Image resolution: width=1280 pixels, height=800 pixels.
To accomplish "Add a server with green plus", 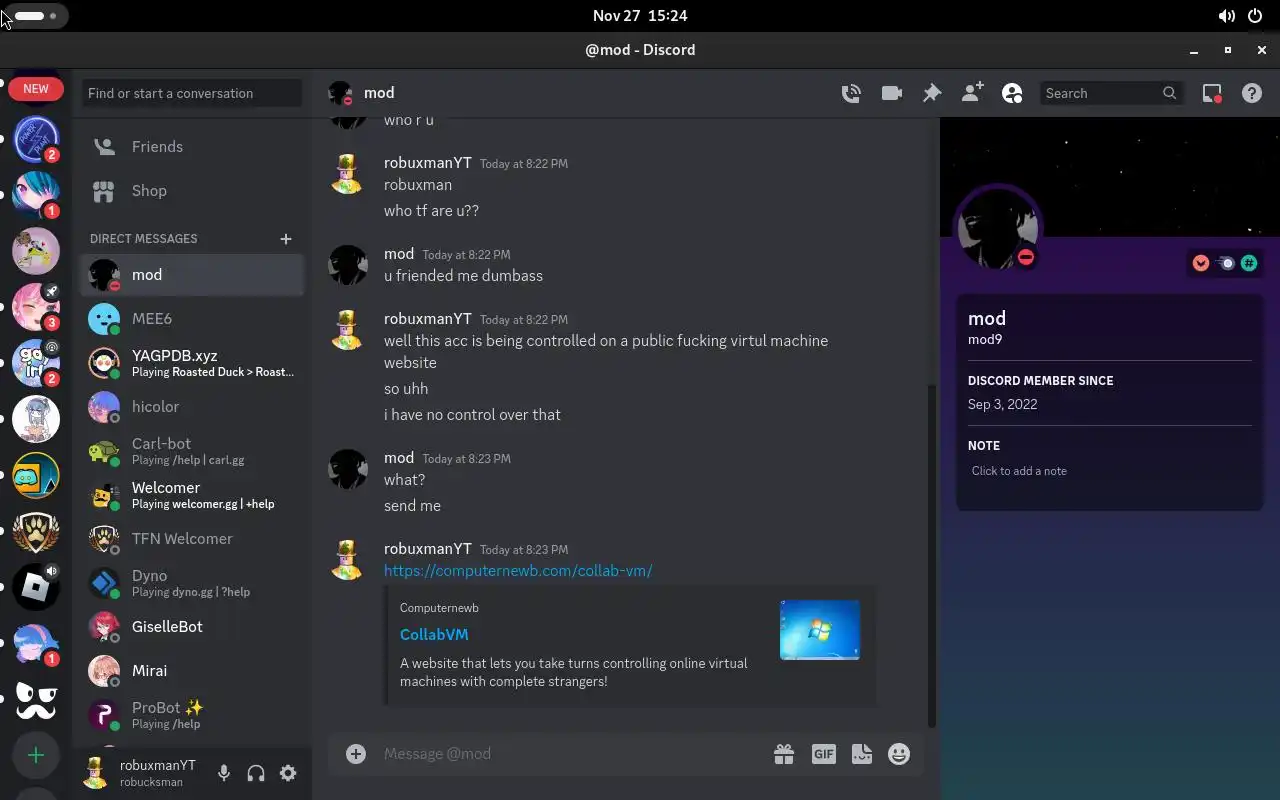I will click(x=36, y=755).
